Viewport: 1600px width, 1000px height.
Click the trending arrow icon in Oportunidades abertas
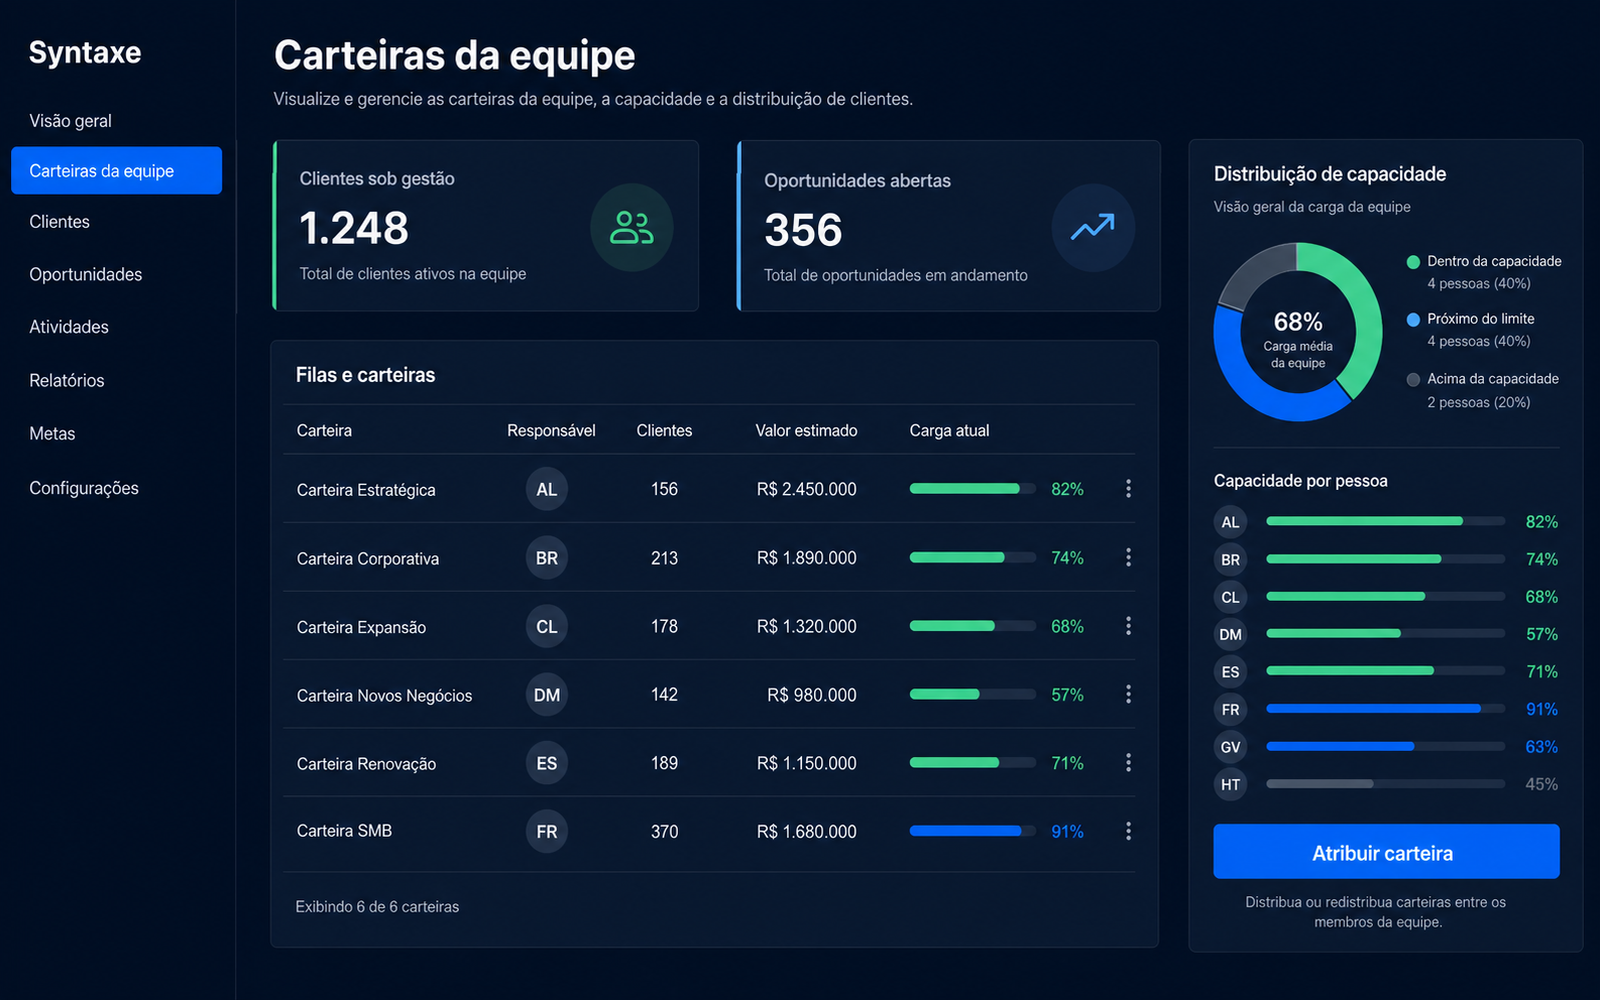1093,228
